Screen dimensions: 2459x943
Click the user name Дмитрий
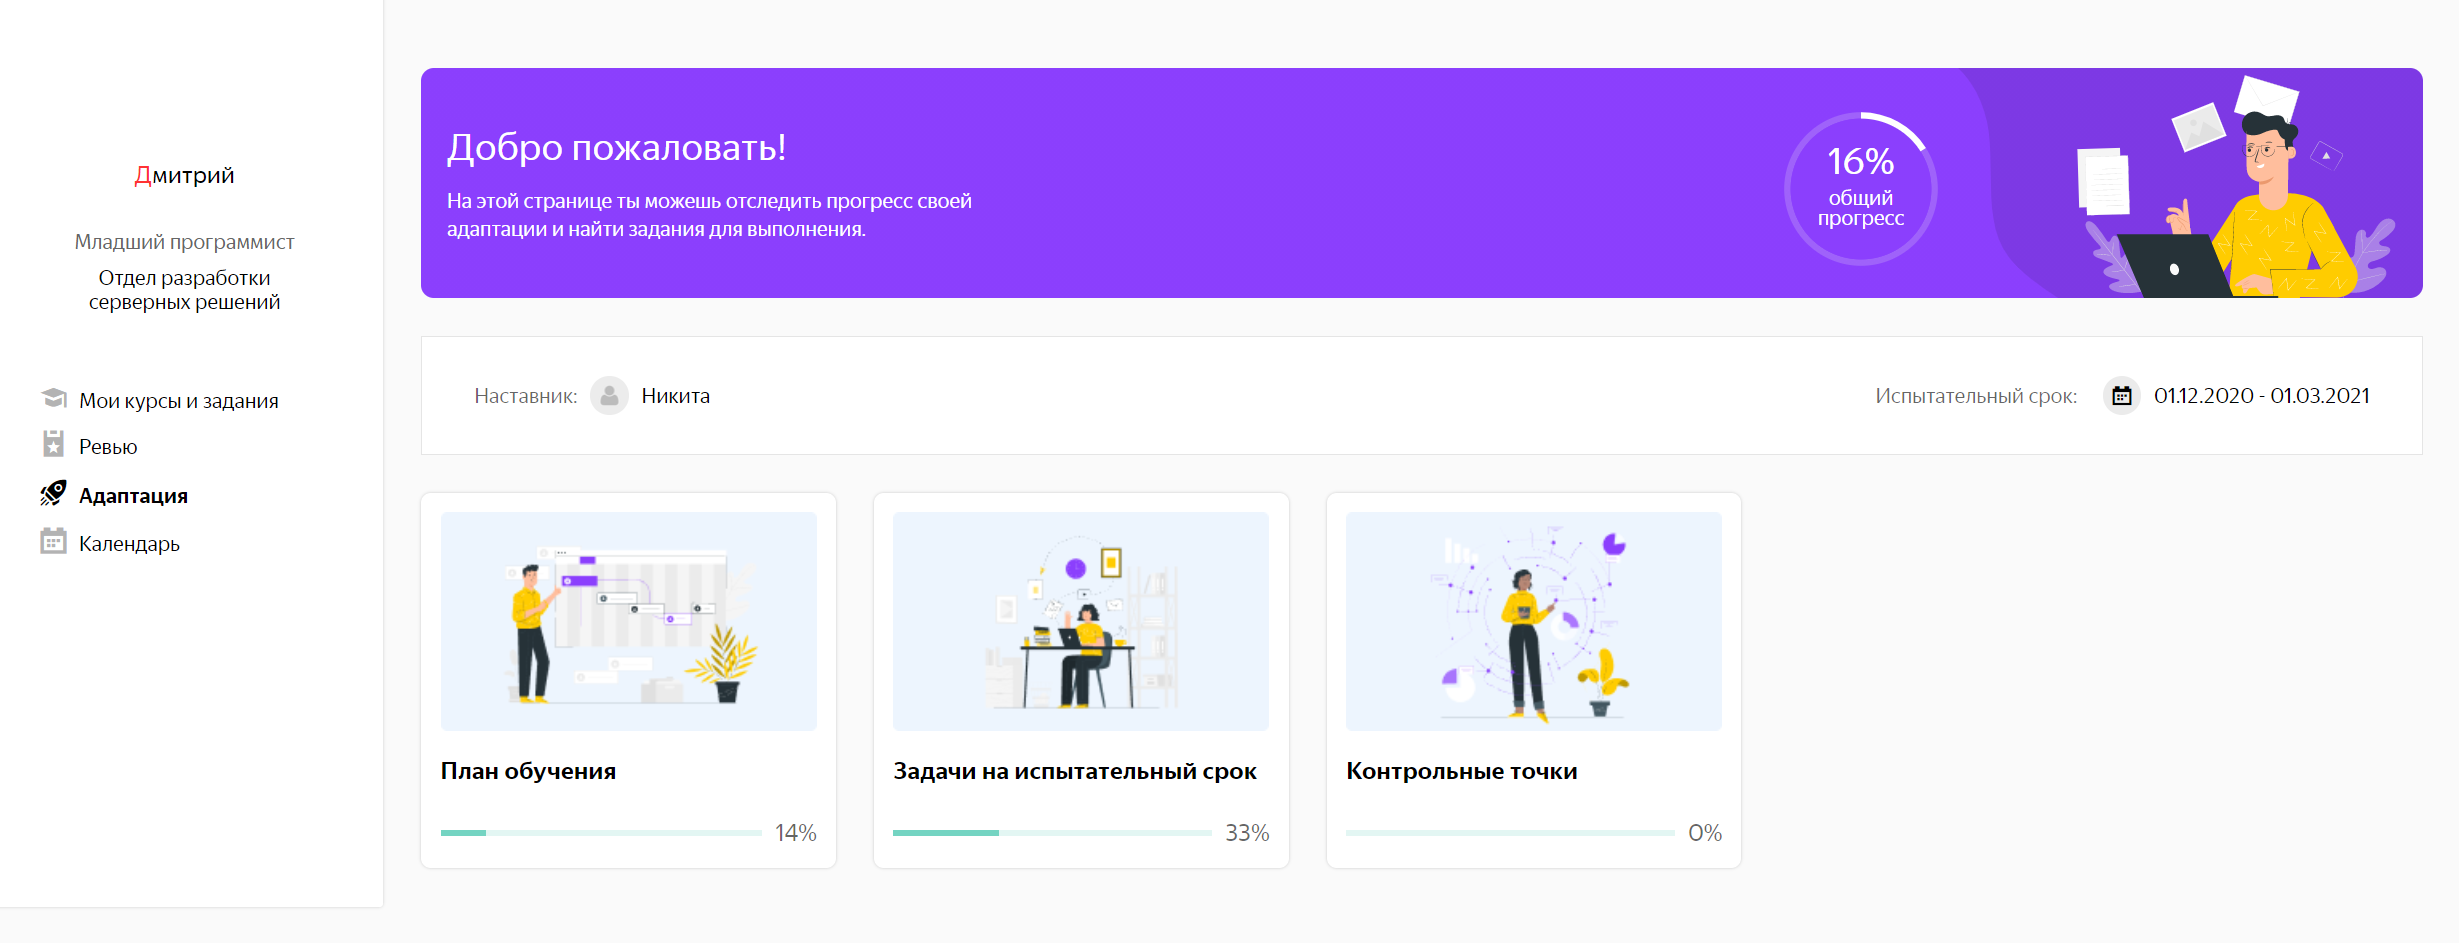pyautogui.click(x=185, y=175)
